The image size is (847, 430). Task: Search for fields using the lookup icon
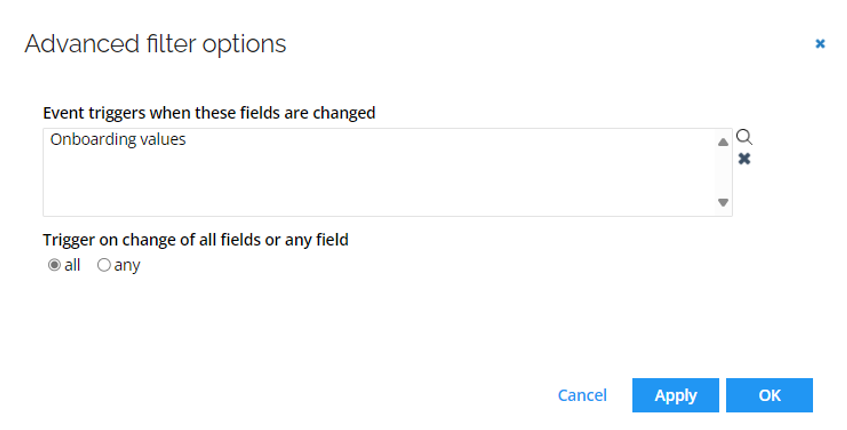(744, 137)
